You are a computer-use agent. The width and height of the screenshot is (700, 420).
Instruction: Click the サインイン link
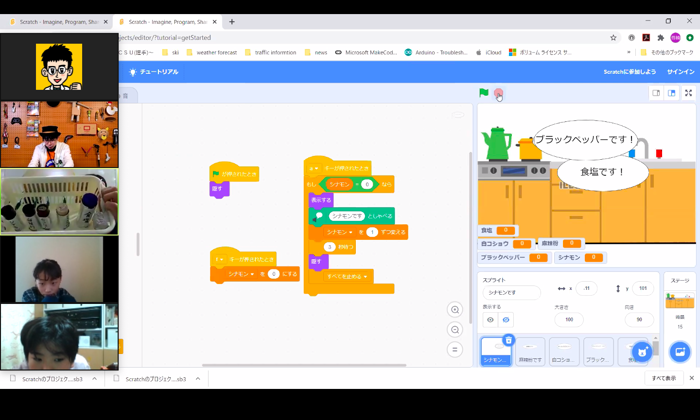tap(680, 72)
